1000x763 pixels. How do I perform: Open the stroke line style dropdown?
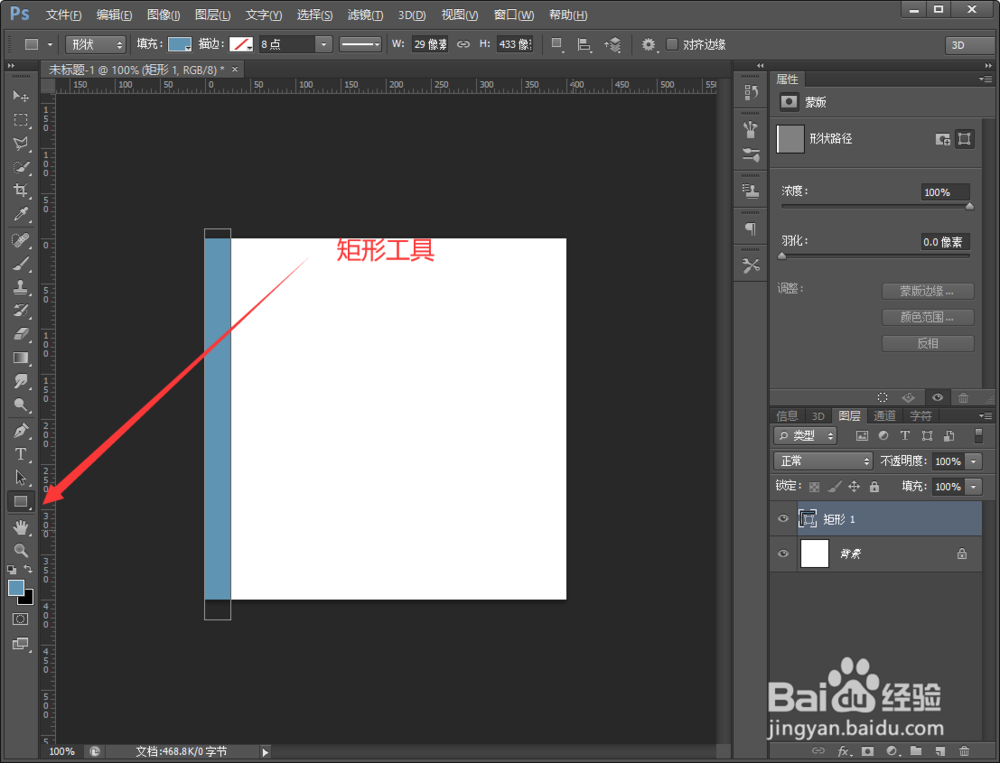pos(360,44)
